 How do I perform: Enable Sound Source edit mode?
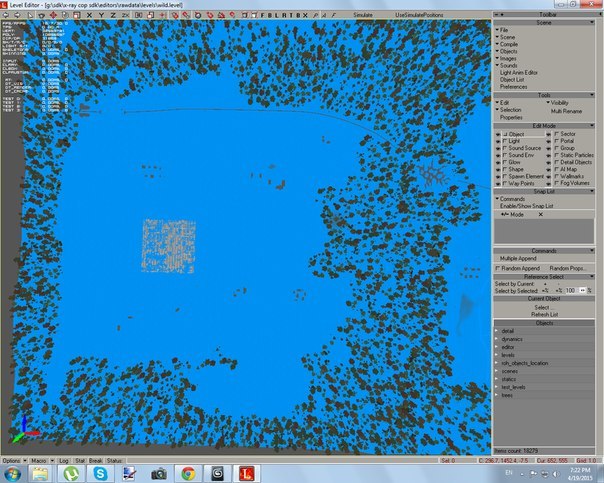523,148
